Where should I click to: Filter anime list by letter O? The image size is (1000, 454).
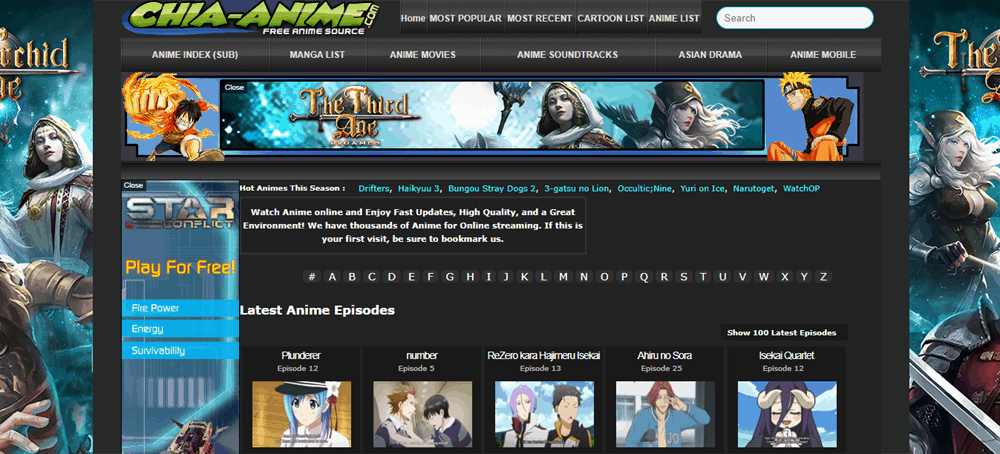click(604, 277)
